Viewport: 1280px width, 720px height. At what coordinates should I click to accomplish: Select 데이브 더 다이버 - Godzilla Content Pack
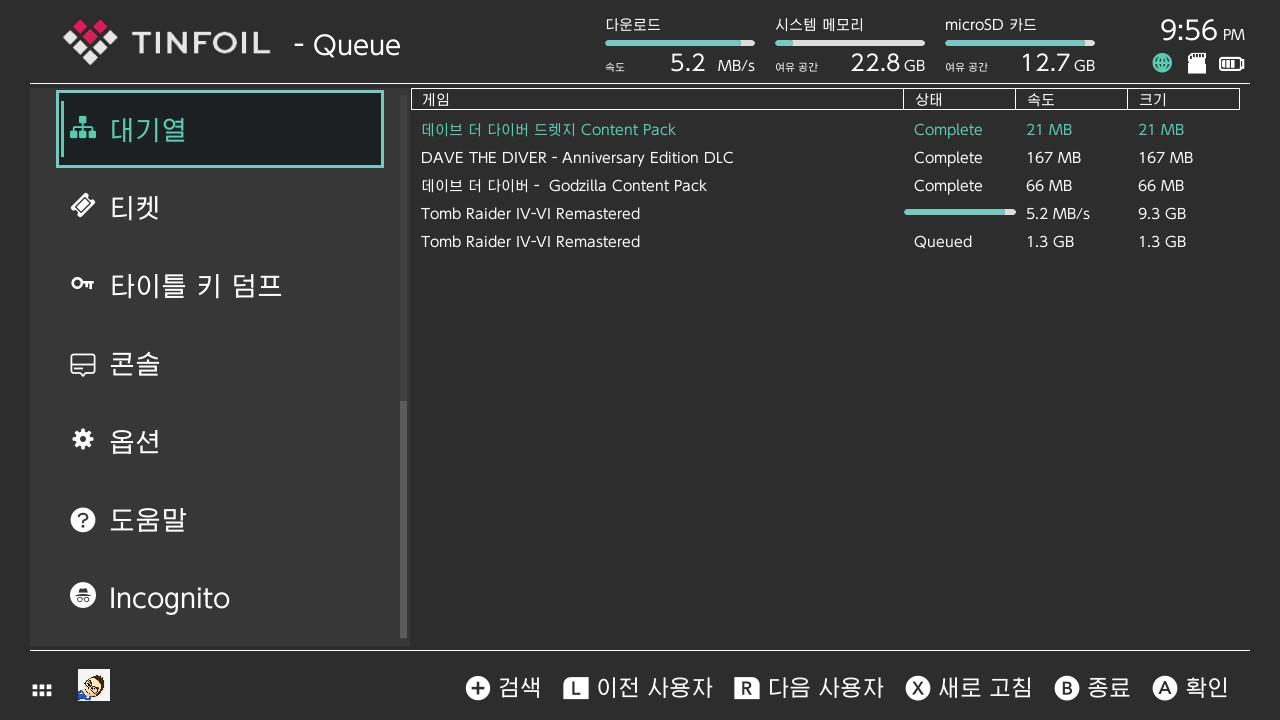point(825,186)
